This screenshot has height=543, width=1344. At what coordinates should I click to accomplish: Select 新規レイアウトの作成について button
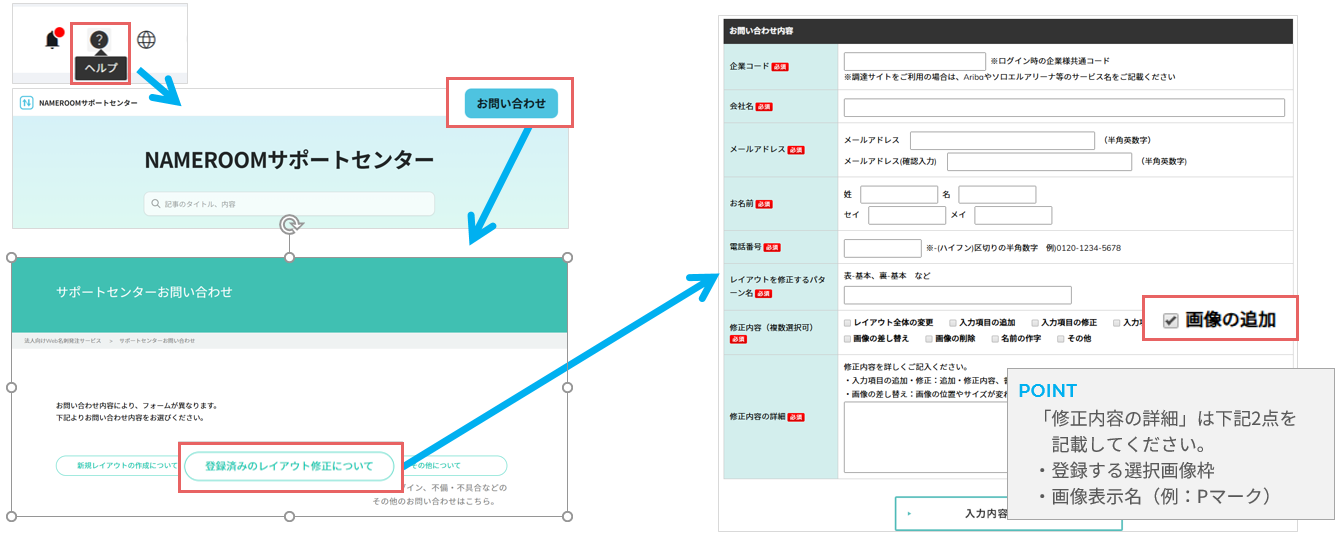pyautogui.click(x=118, y=466)
